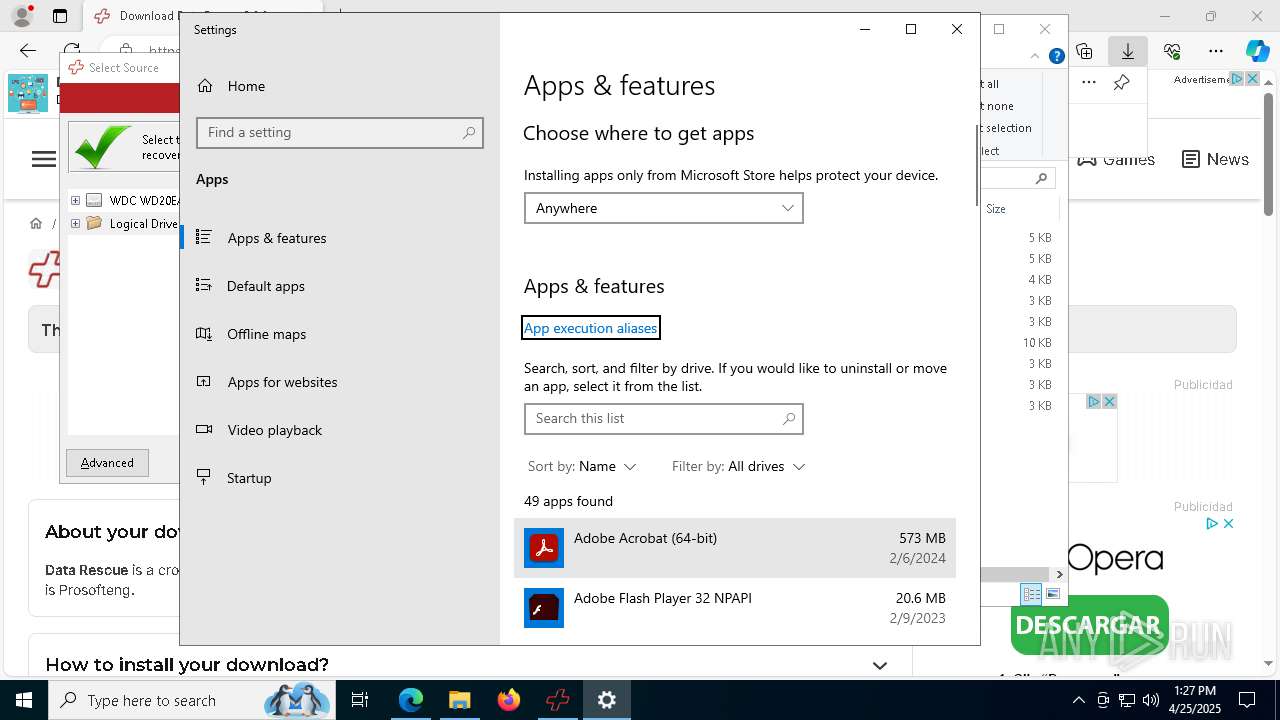
Task: Open Task View from taskbar
Action: pyautogui.click(x=360, y=700)
